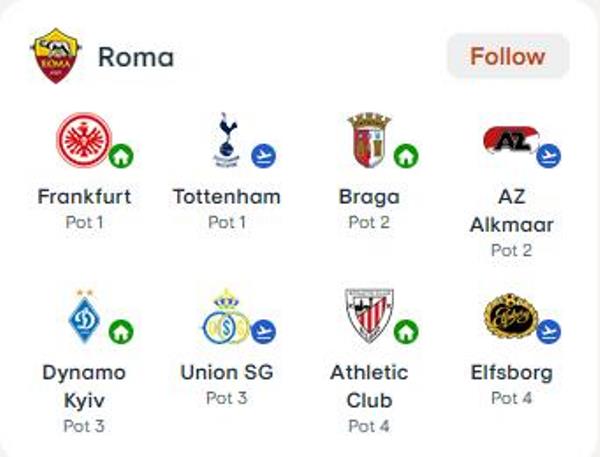Open the Braga club crest
600x457 pixels.
point(369,140)
